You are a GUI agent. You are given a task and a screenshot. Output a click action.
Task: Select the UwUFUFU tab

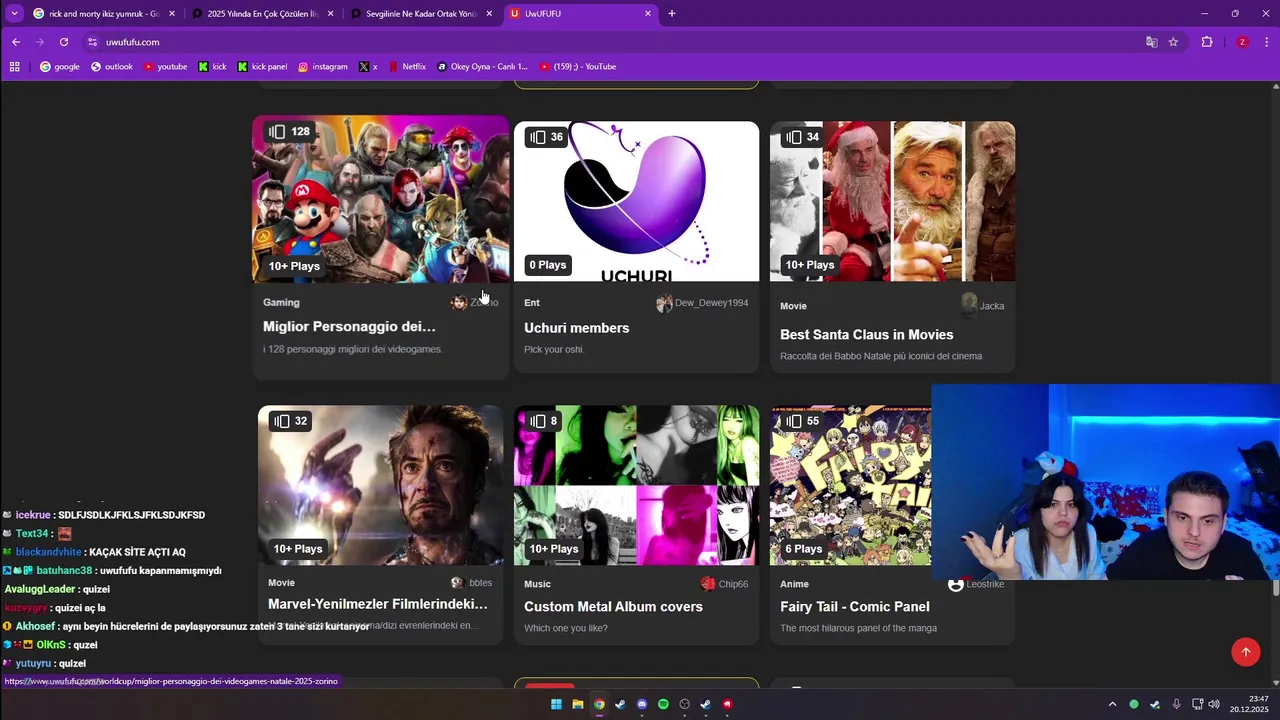(x=581, y=14)
